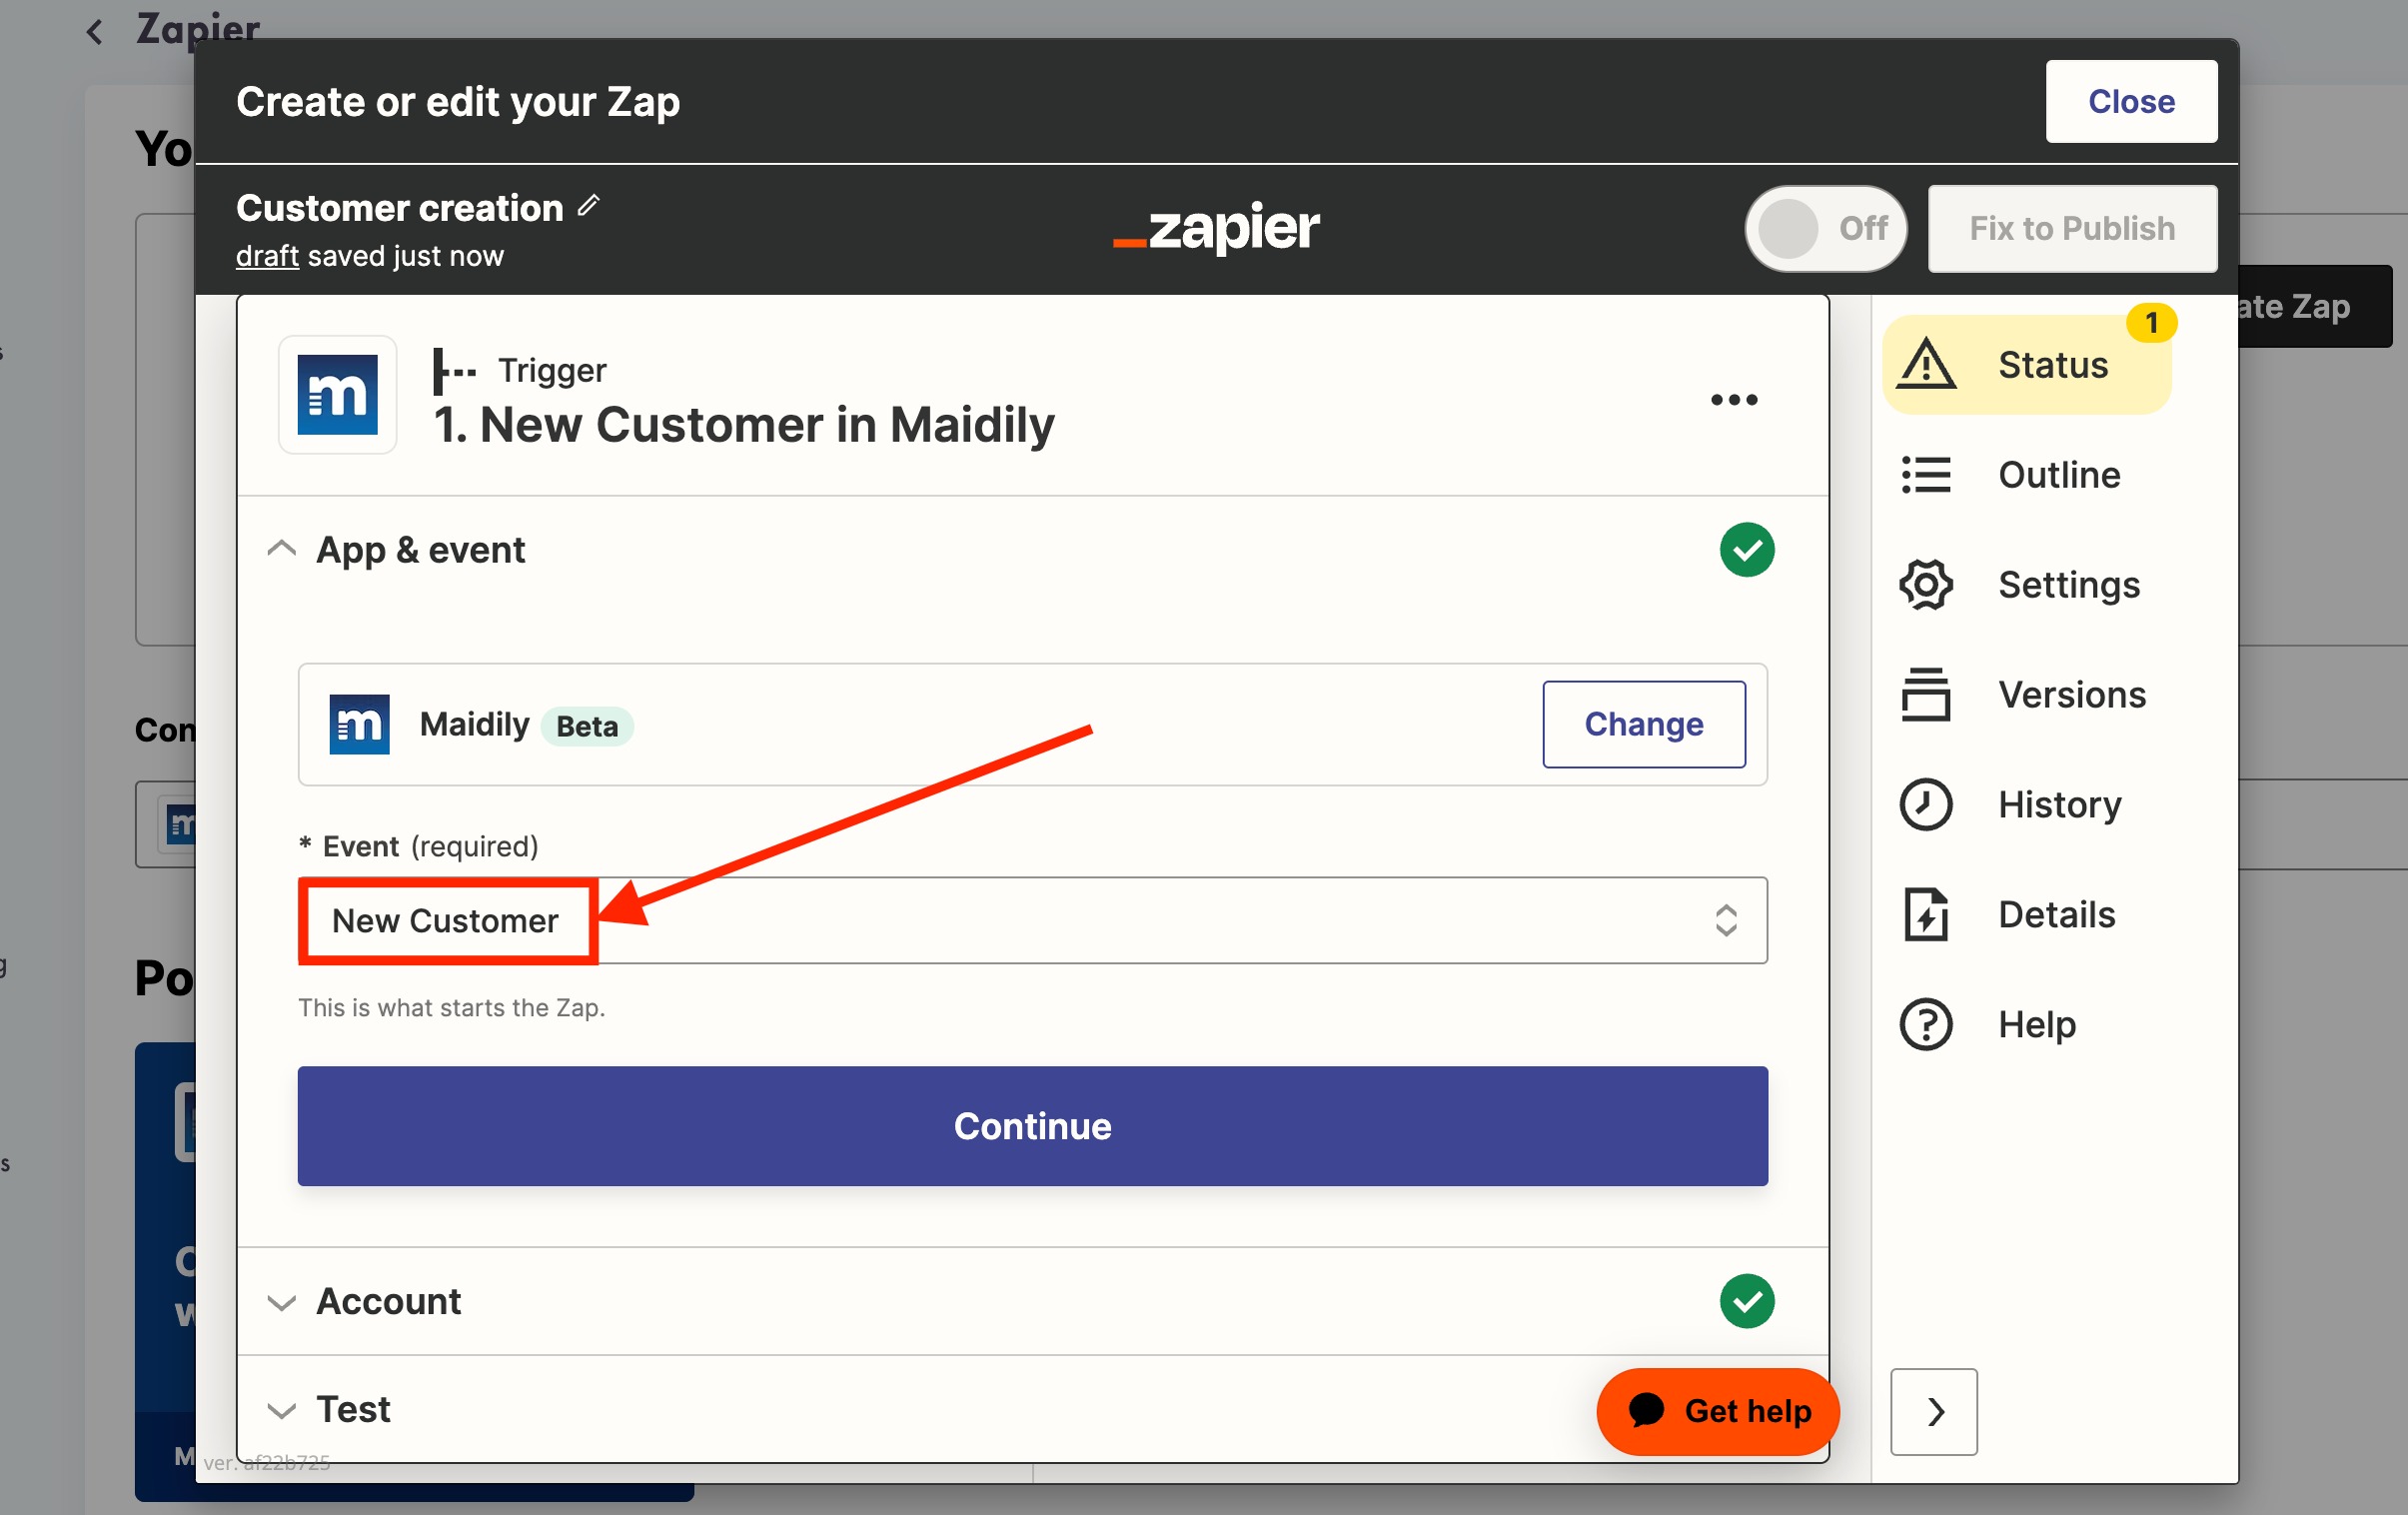Open the Help sidebar tab
2408x1515 pixels.
(2027, 1024)
